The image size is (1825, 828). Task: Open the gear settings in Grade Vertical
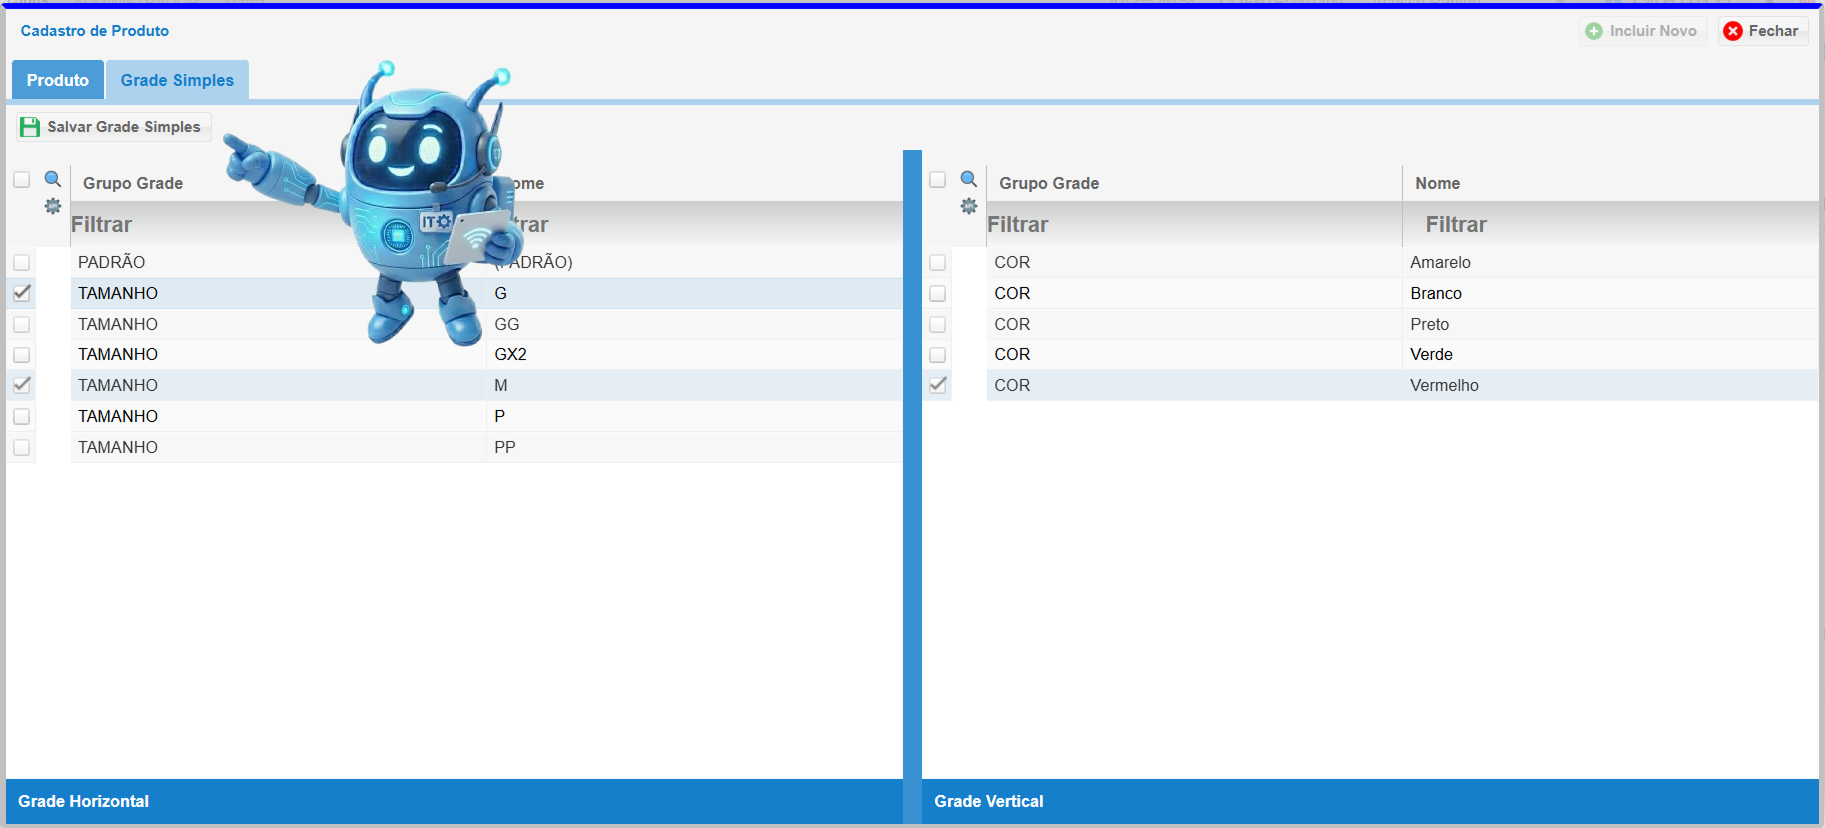tap(969, 206)
